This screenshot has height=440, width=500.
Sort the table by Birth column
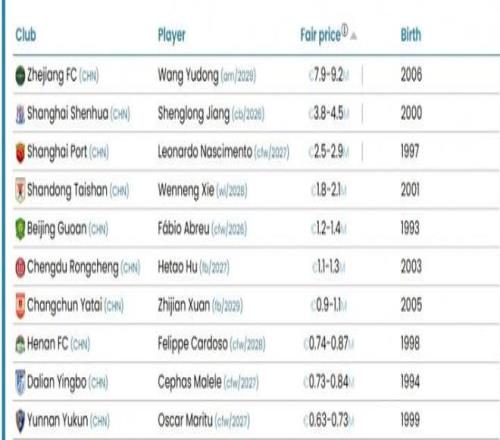coord(411,35)
